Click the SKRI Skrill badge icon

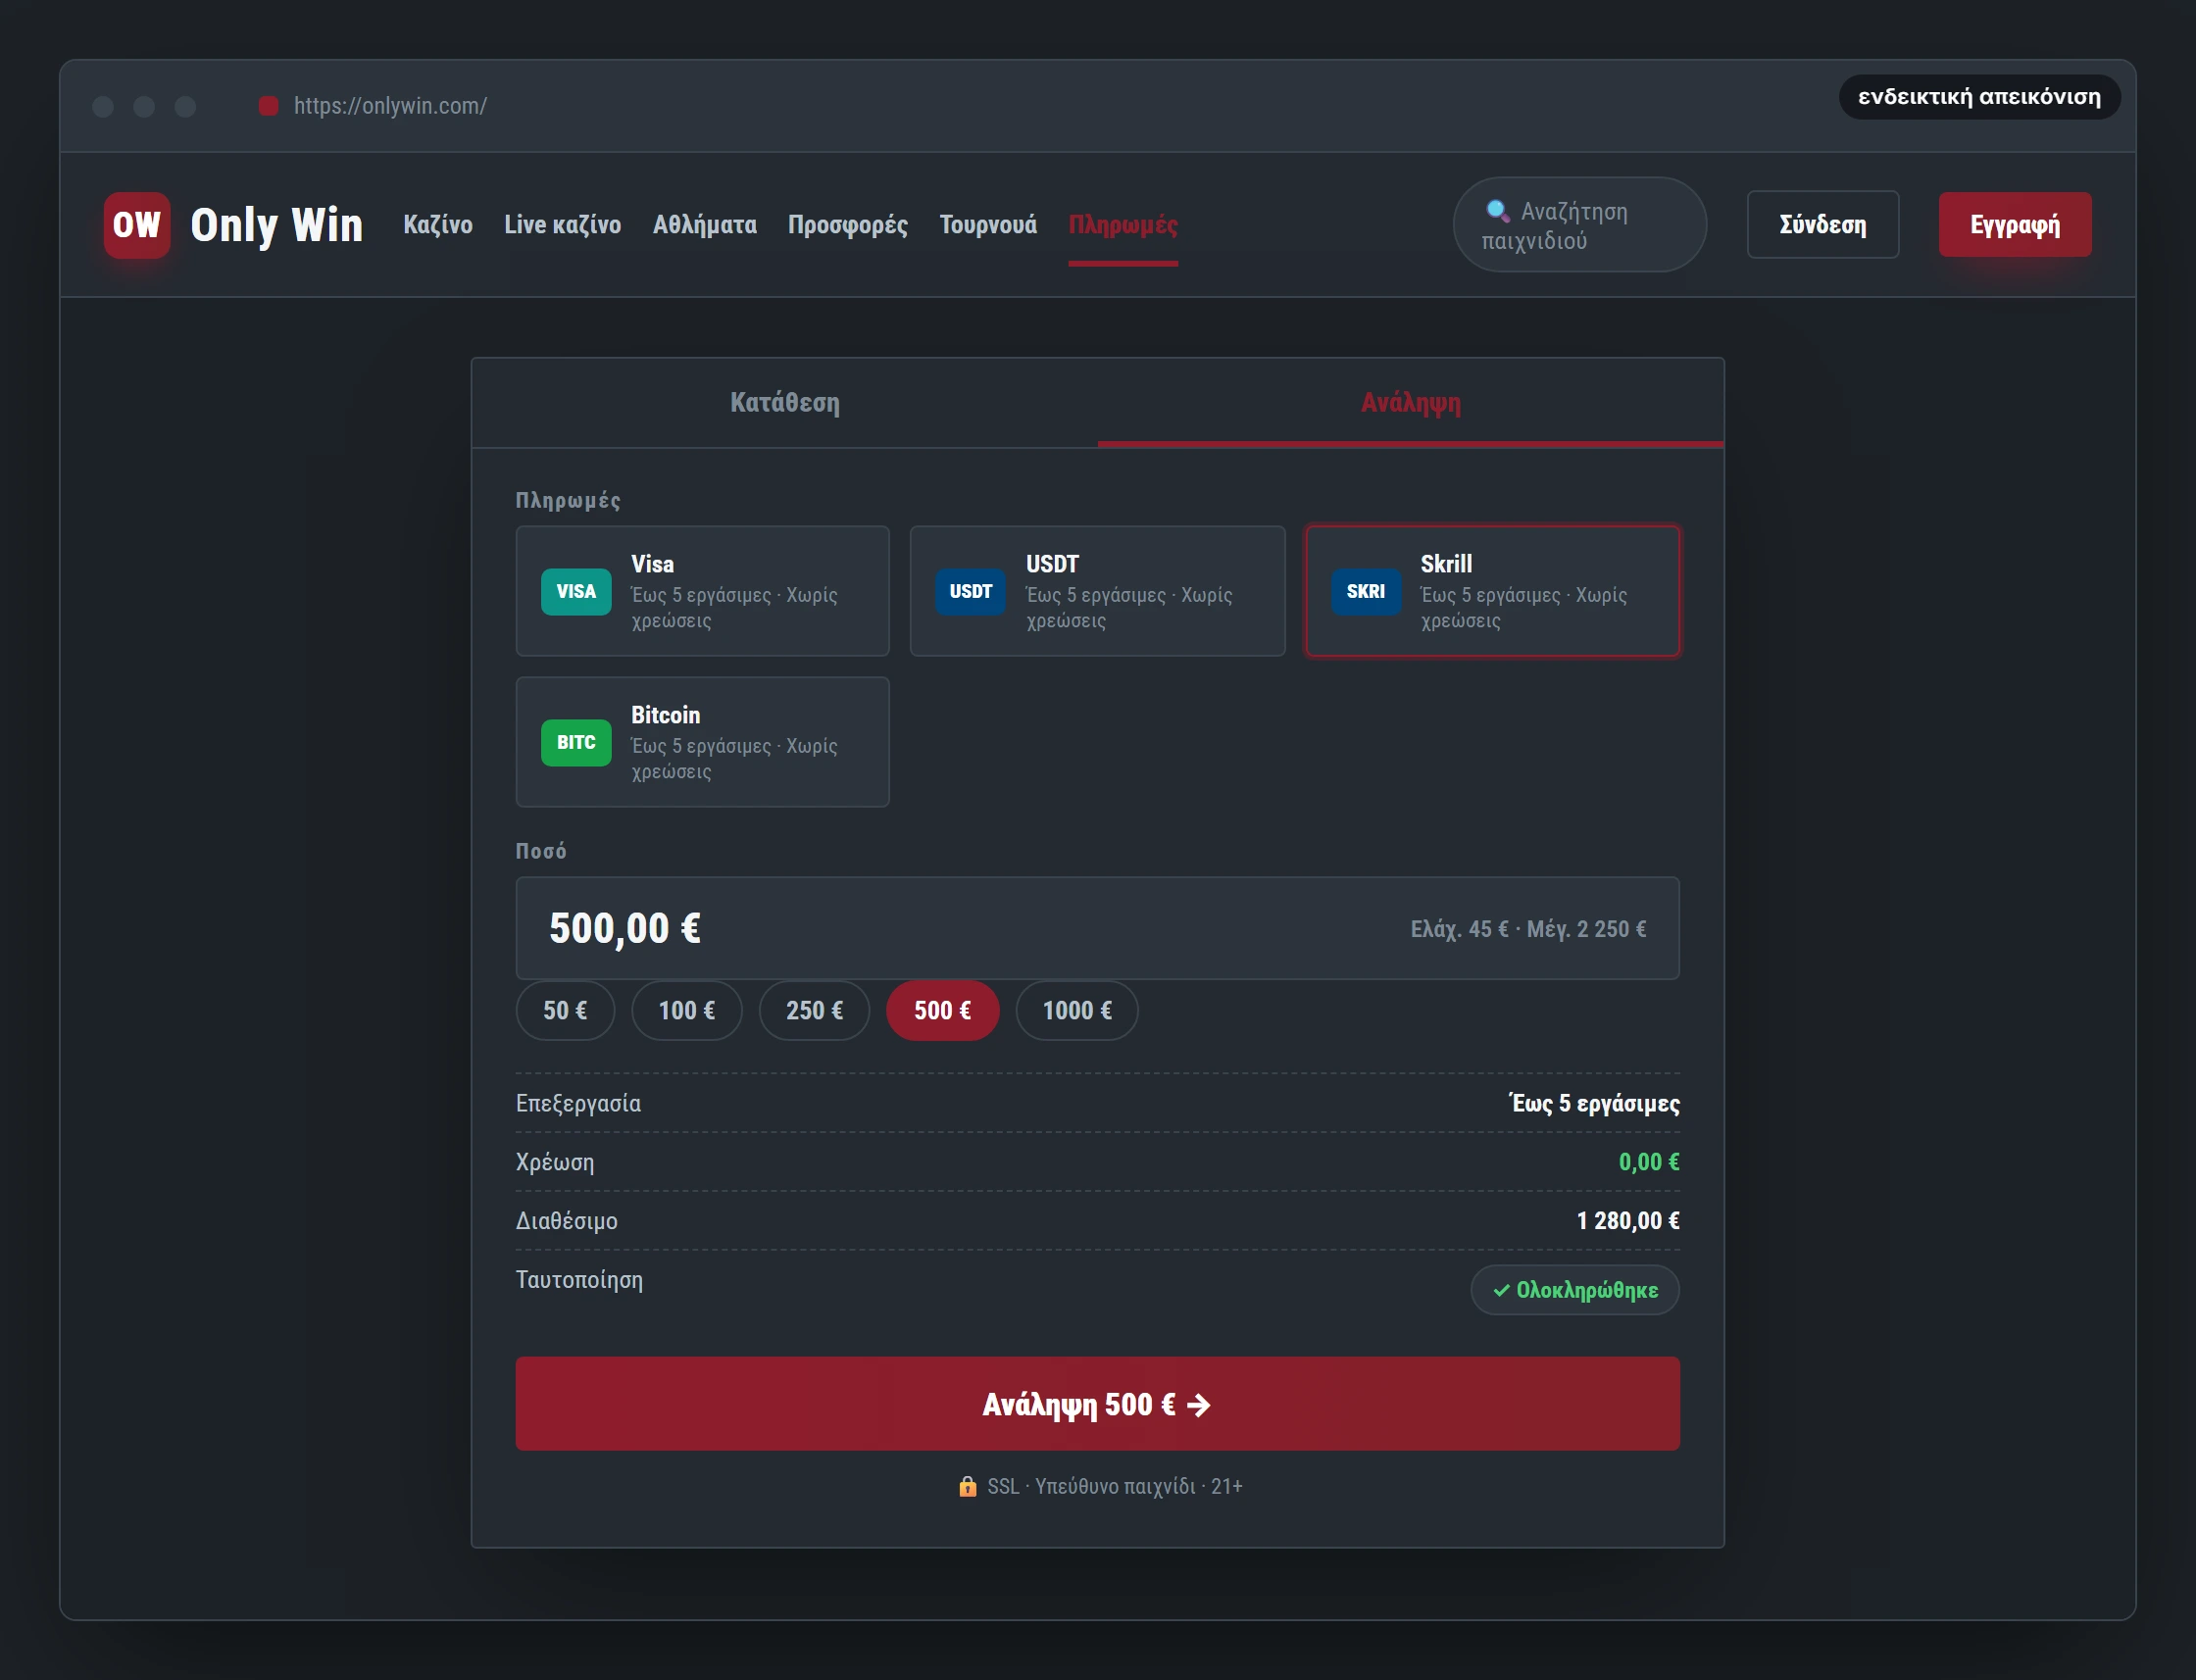click(1365, 591)
